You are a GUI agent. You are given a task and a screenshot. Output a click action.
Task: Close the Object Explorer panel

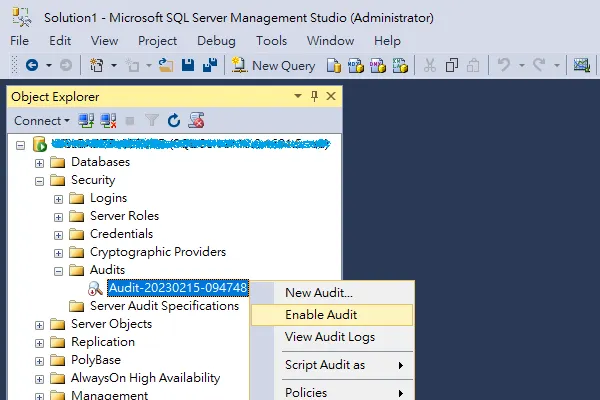click(331, 96)
